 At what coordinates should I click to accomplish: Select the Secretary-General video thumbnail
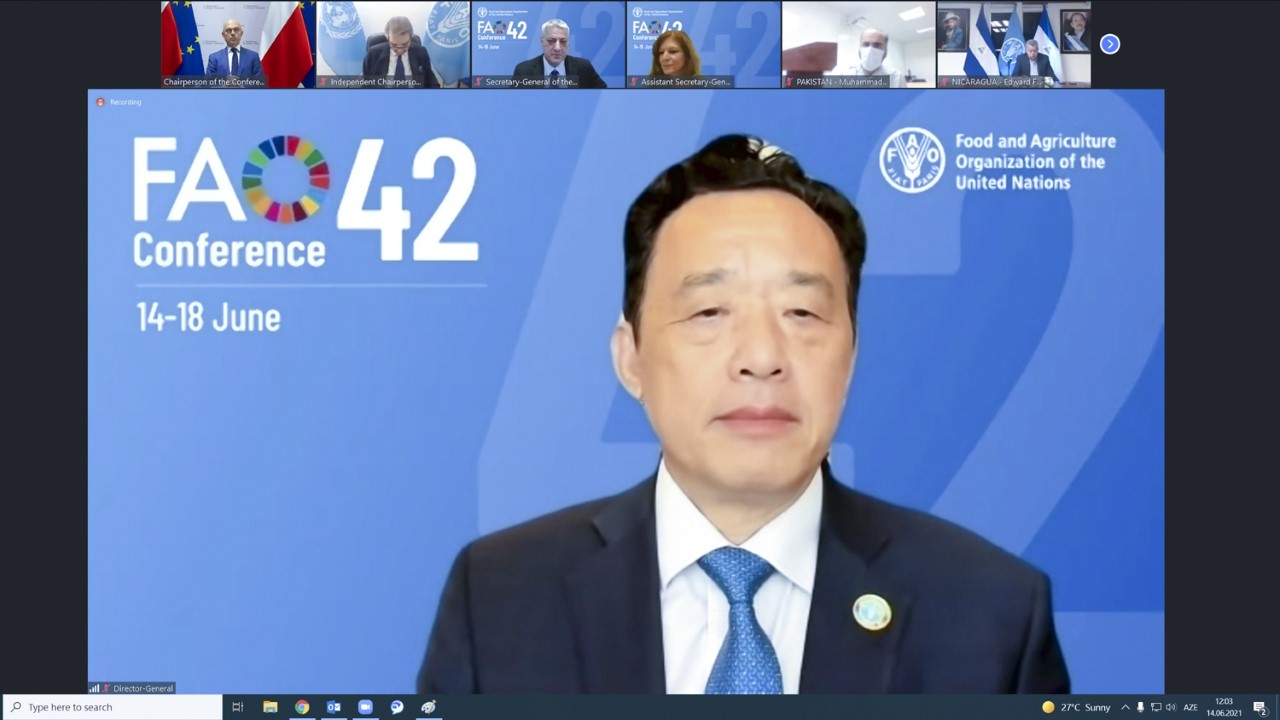click(548, 44)
